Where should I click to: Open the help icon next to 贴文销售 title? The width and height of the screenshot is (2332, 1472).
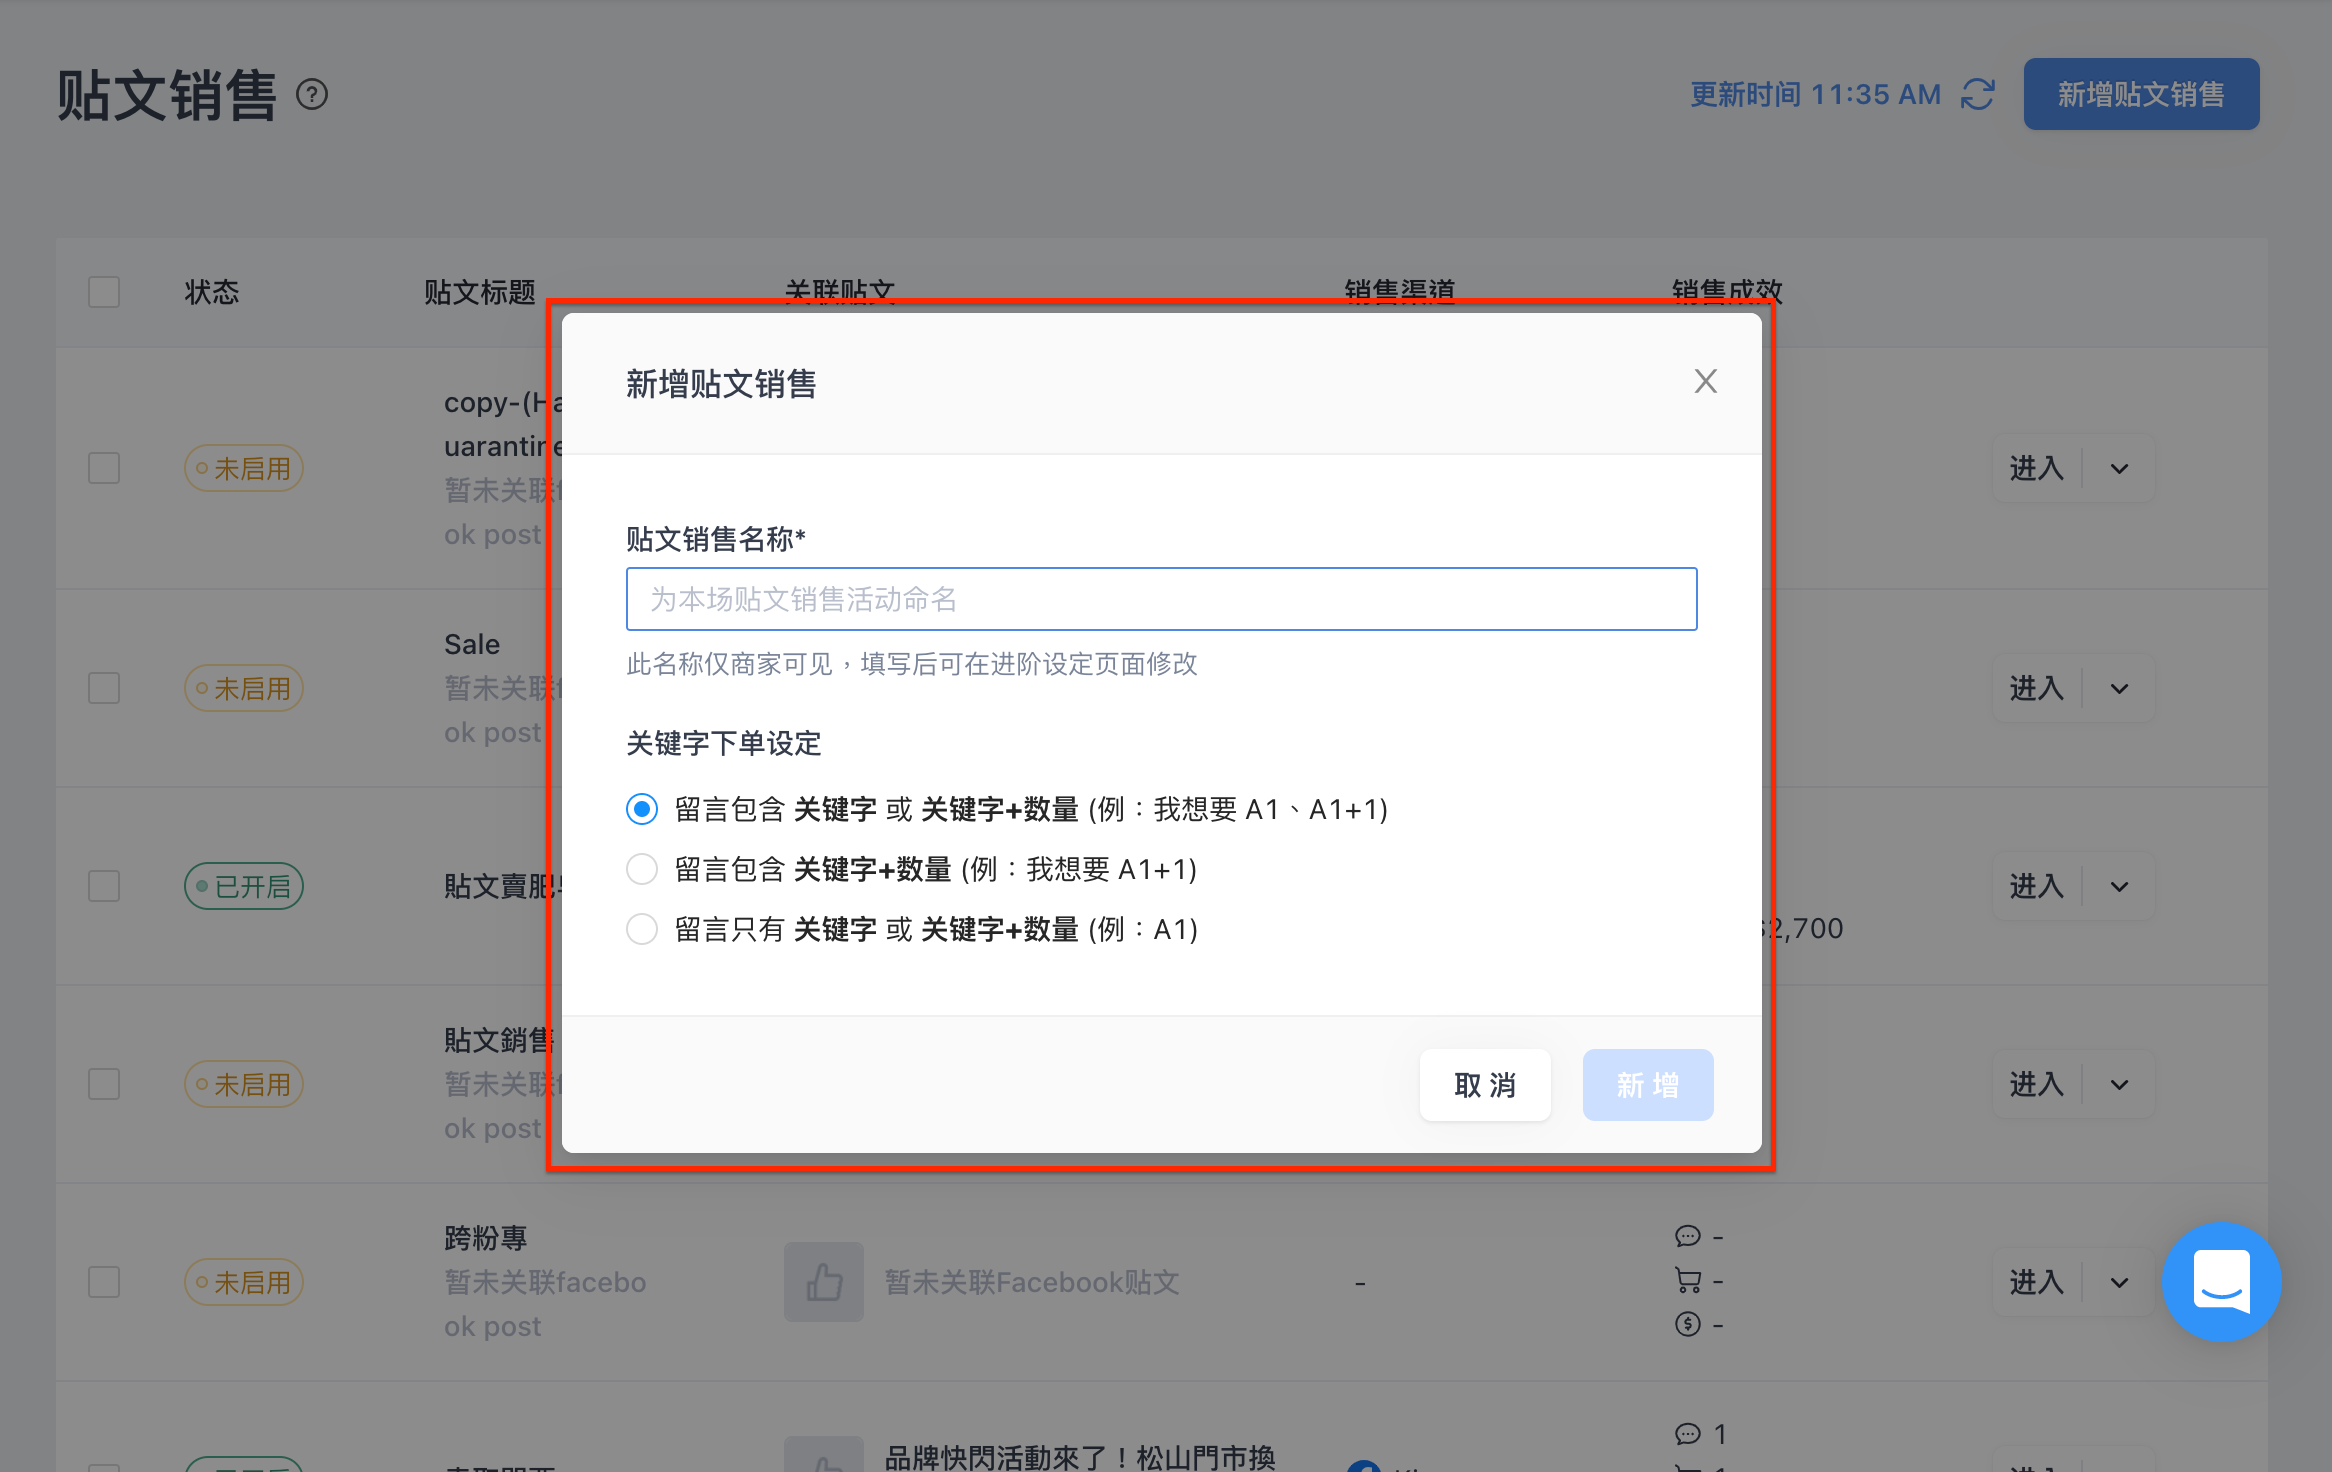[x=312, y=95]
